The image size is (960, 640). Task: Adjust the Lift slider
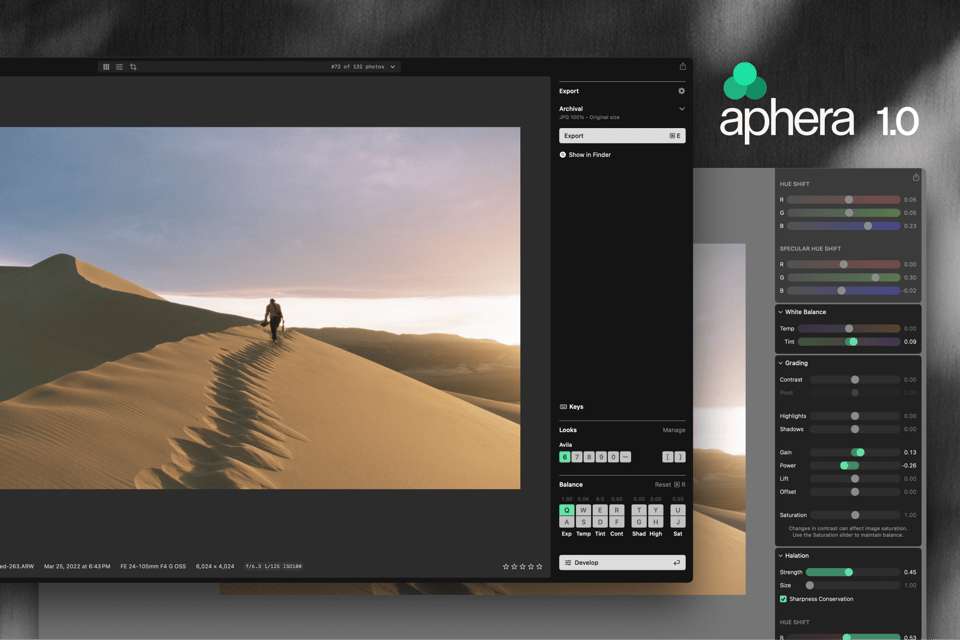[855, 479]
